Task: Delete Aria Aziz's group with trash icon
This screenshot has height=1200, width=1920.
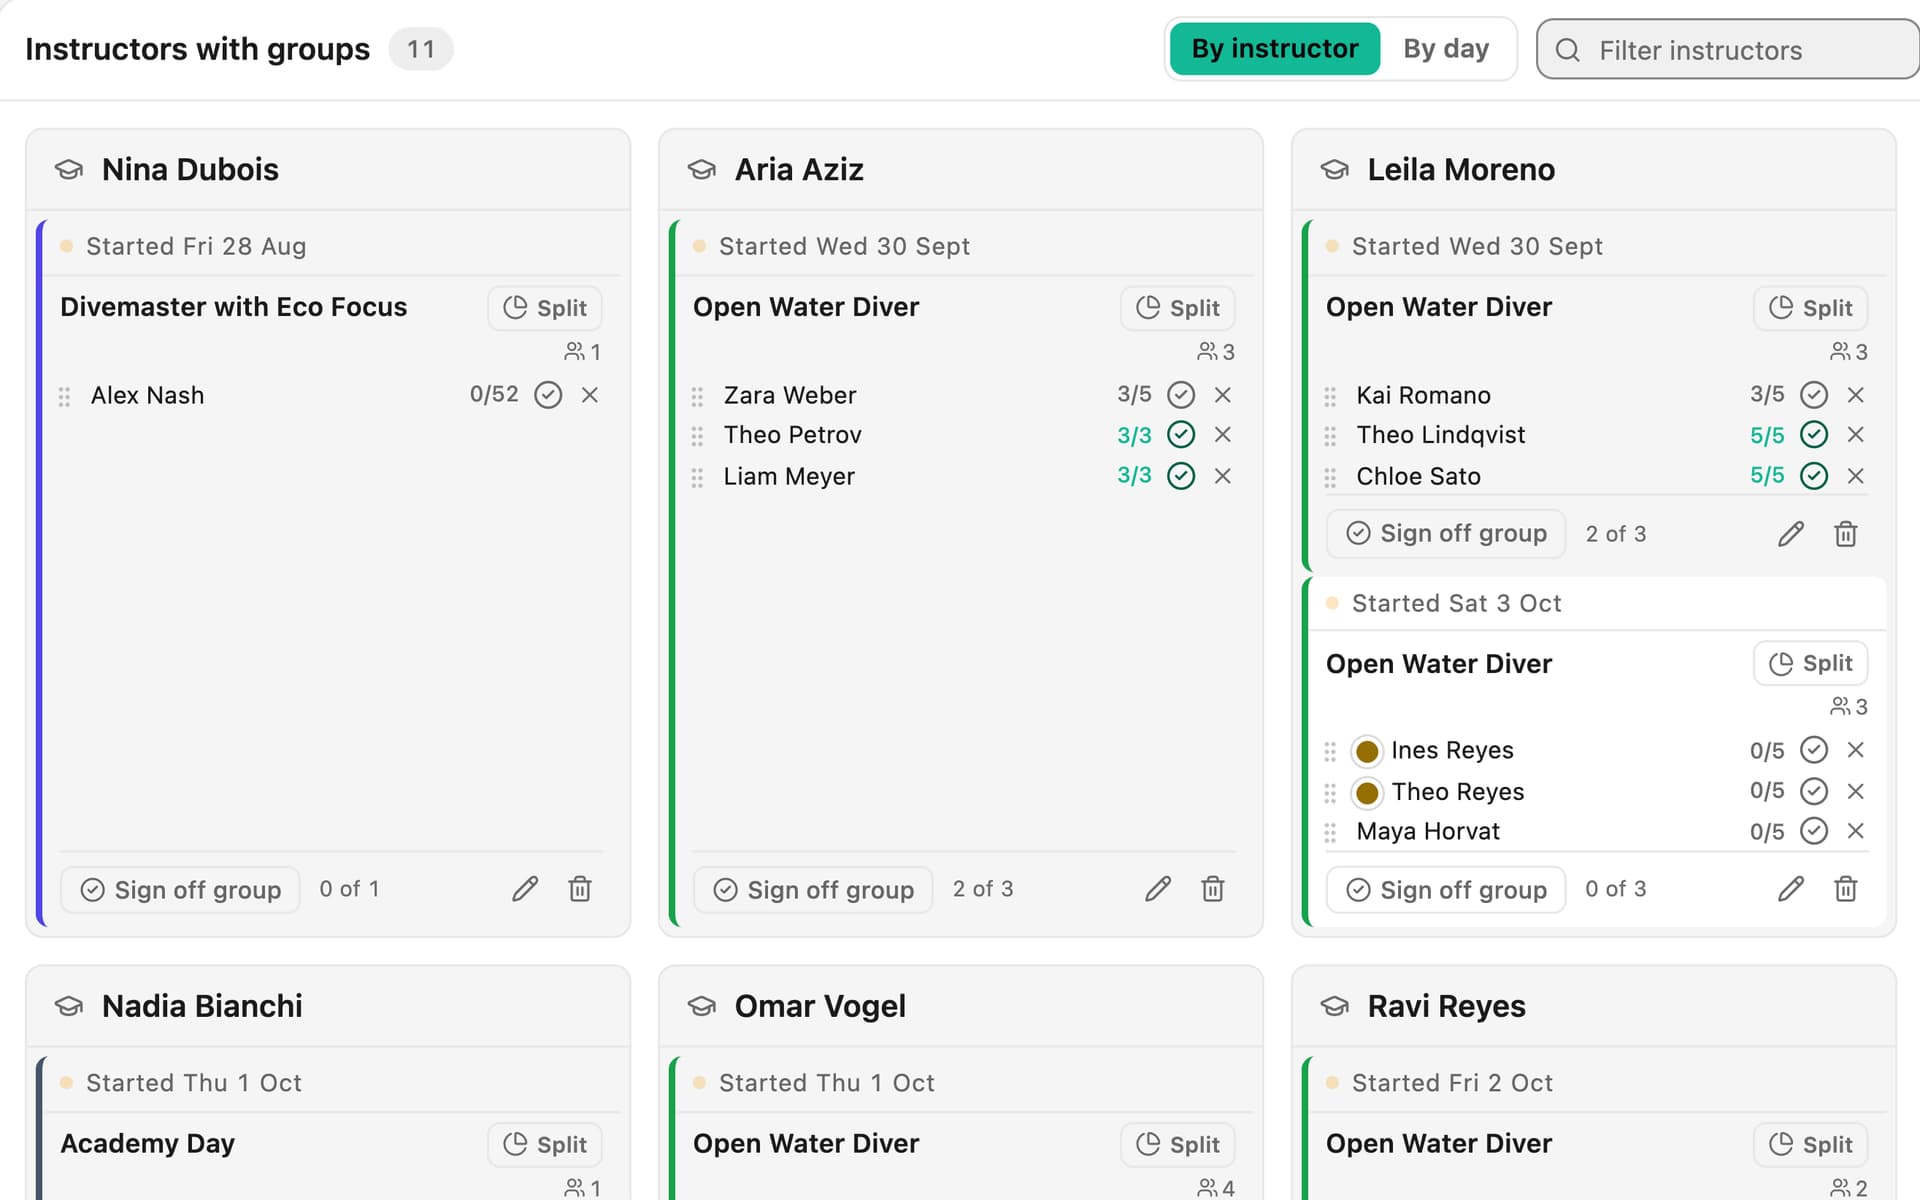Action: pyautogui.click(x=1213, y=889)
